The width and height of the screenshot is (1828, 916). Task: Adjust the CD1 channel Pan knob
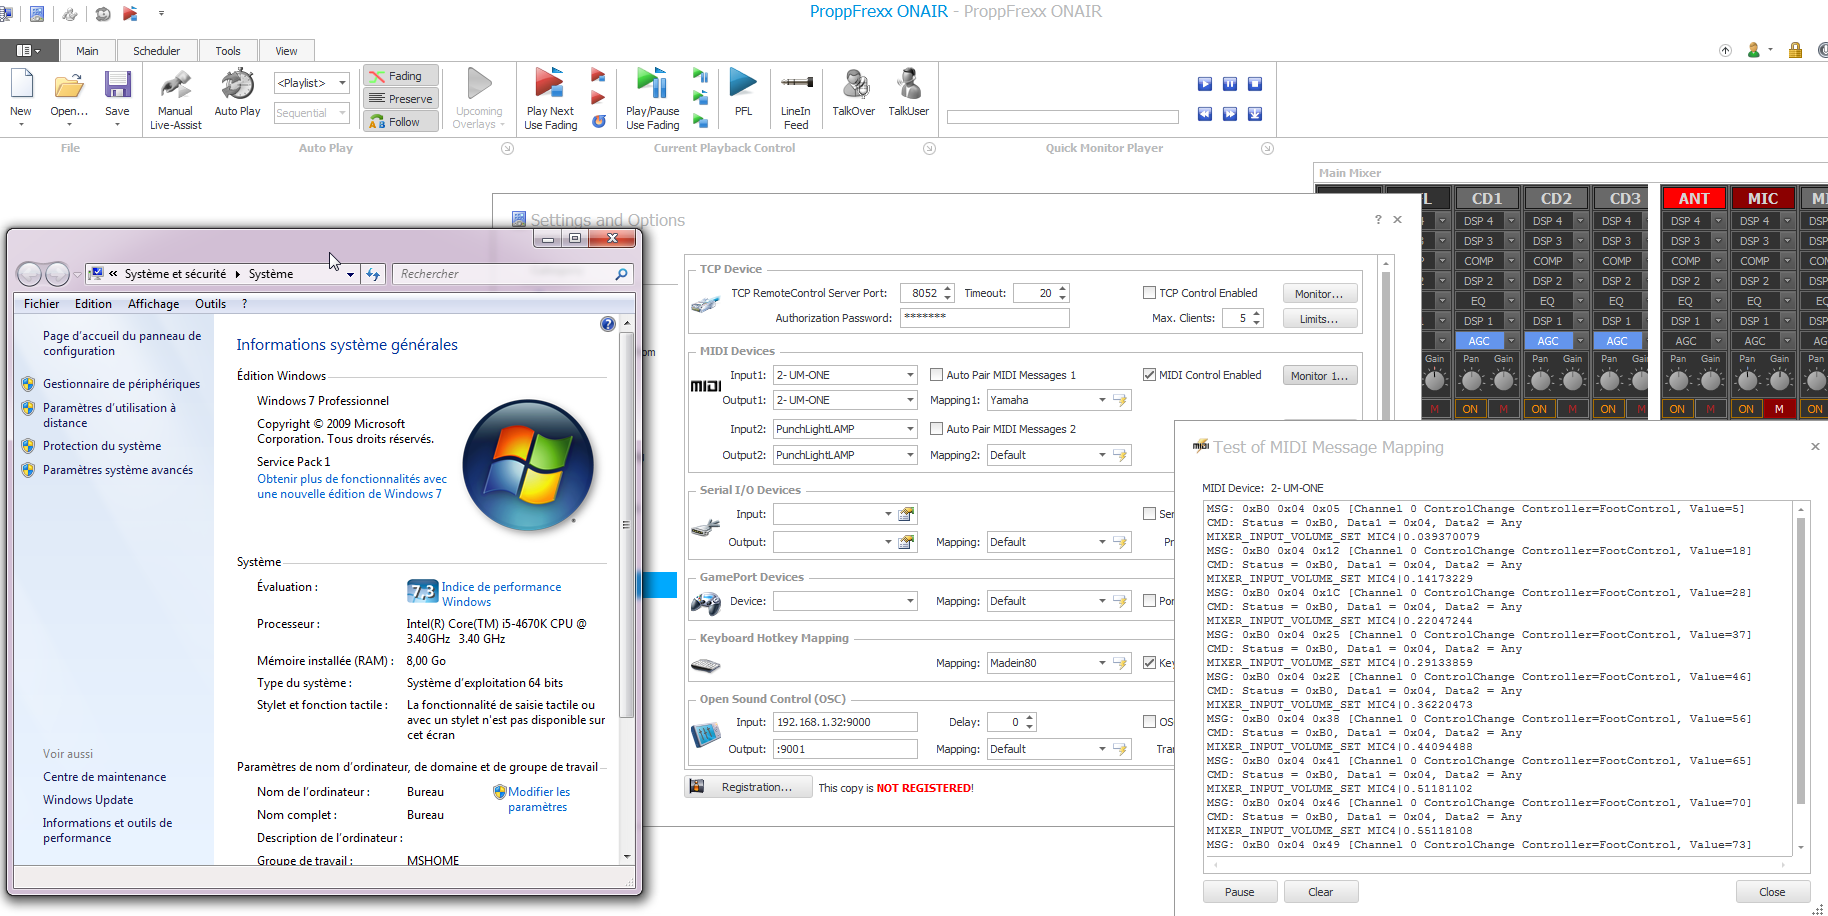click(x=1471, y=380)
